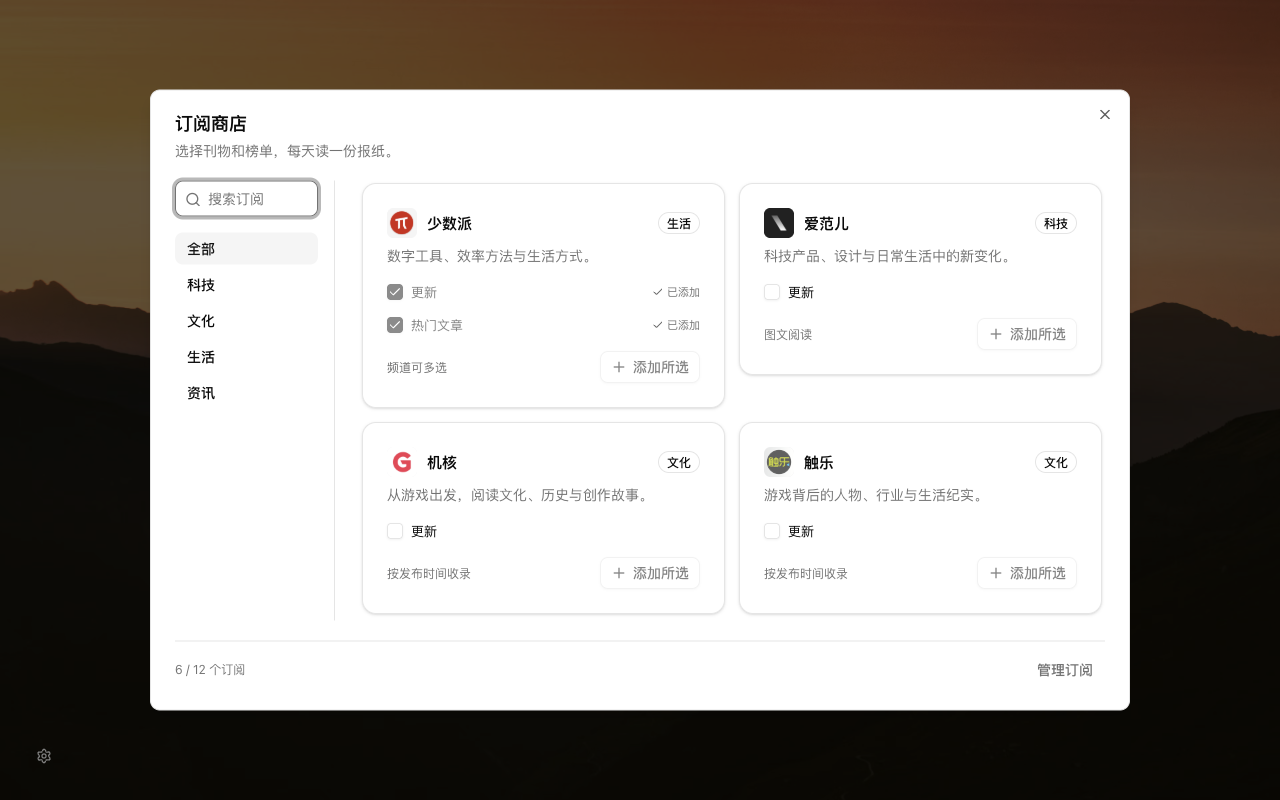Select the 科技 category in sidebar

(x=246, y=285)
